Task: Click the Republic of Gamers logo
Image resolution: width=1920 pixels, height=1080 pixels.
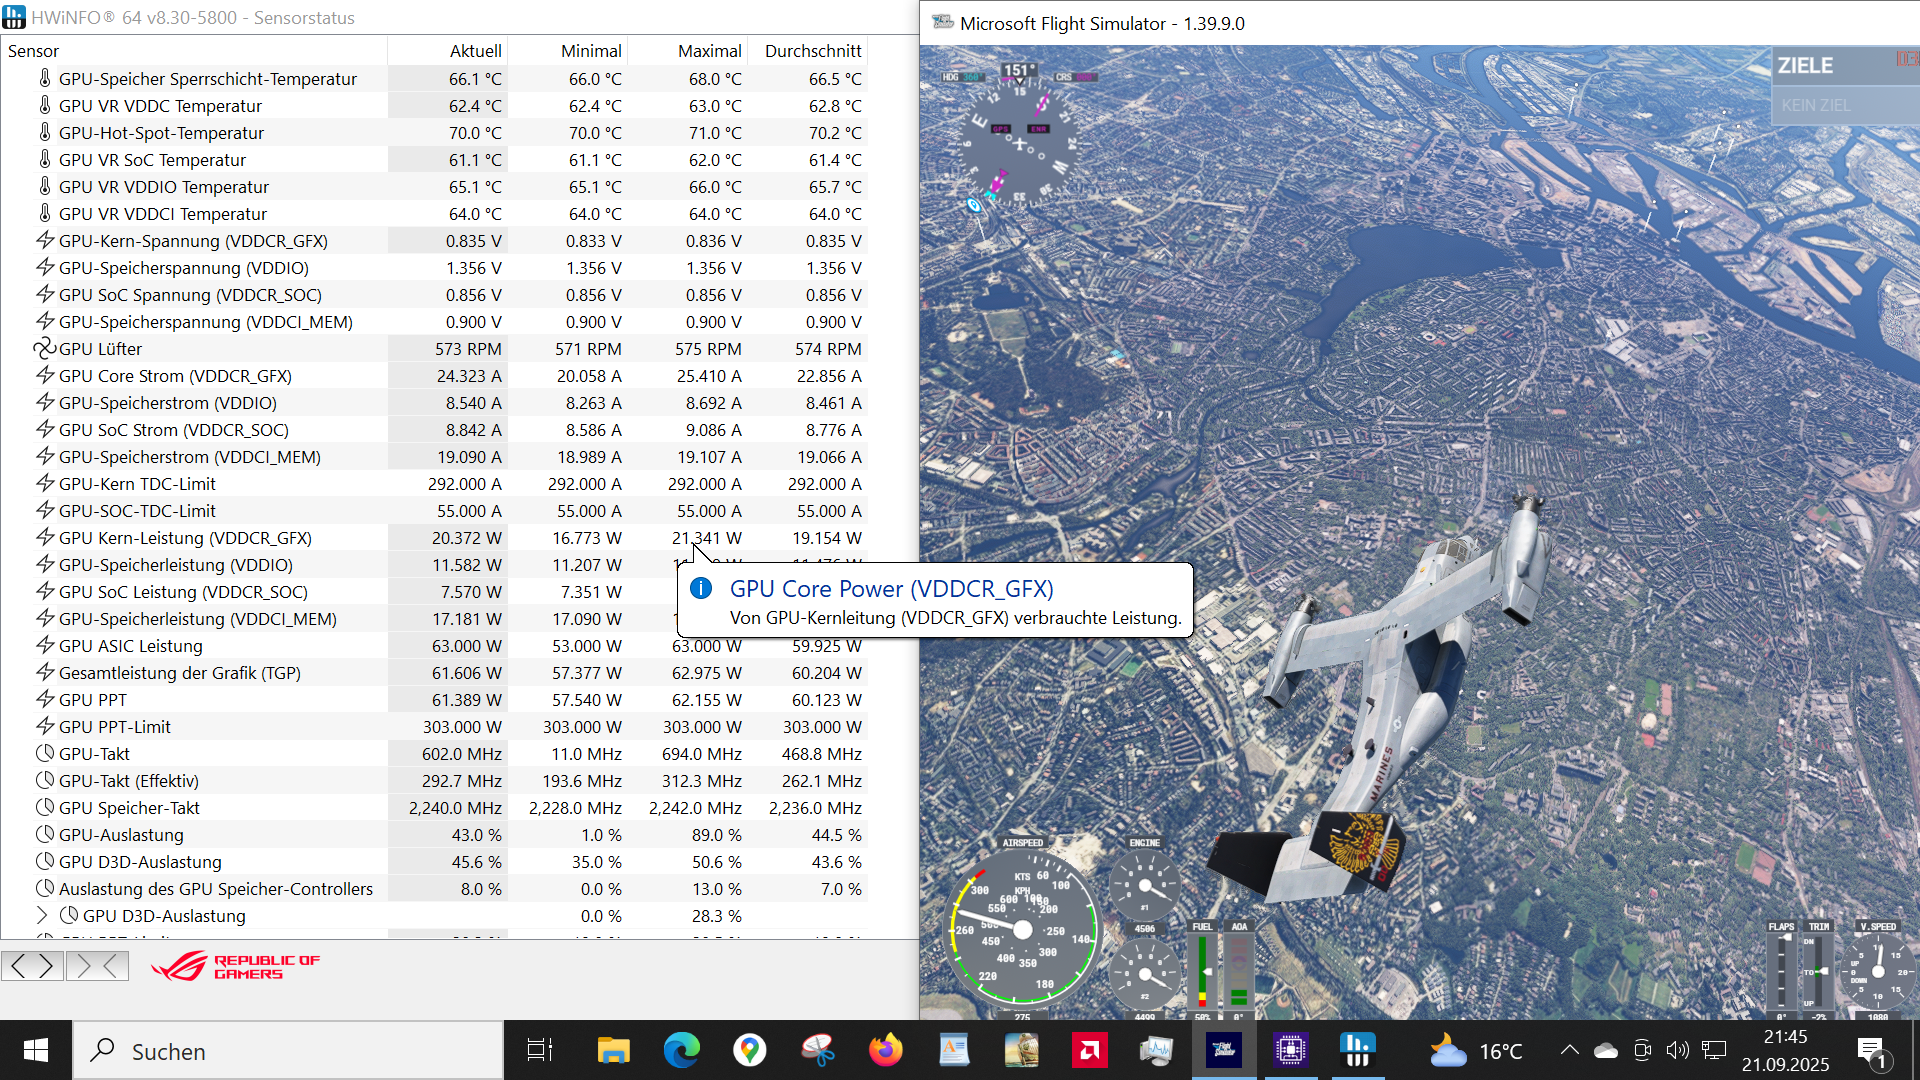Action: pyautogui.click(x=233, y=966)
